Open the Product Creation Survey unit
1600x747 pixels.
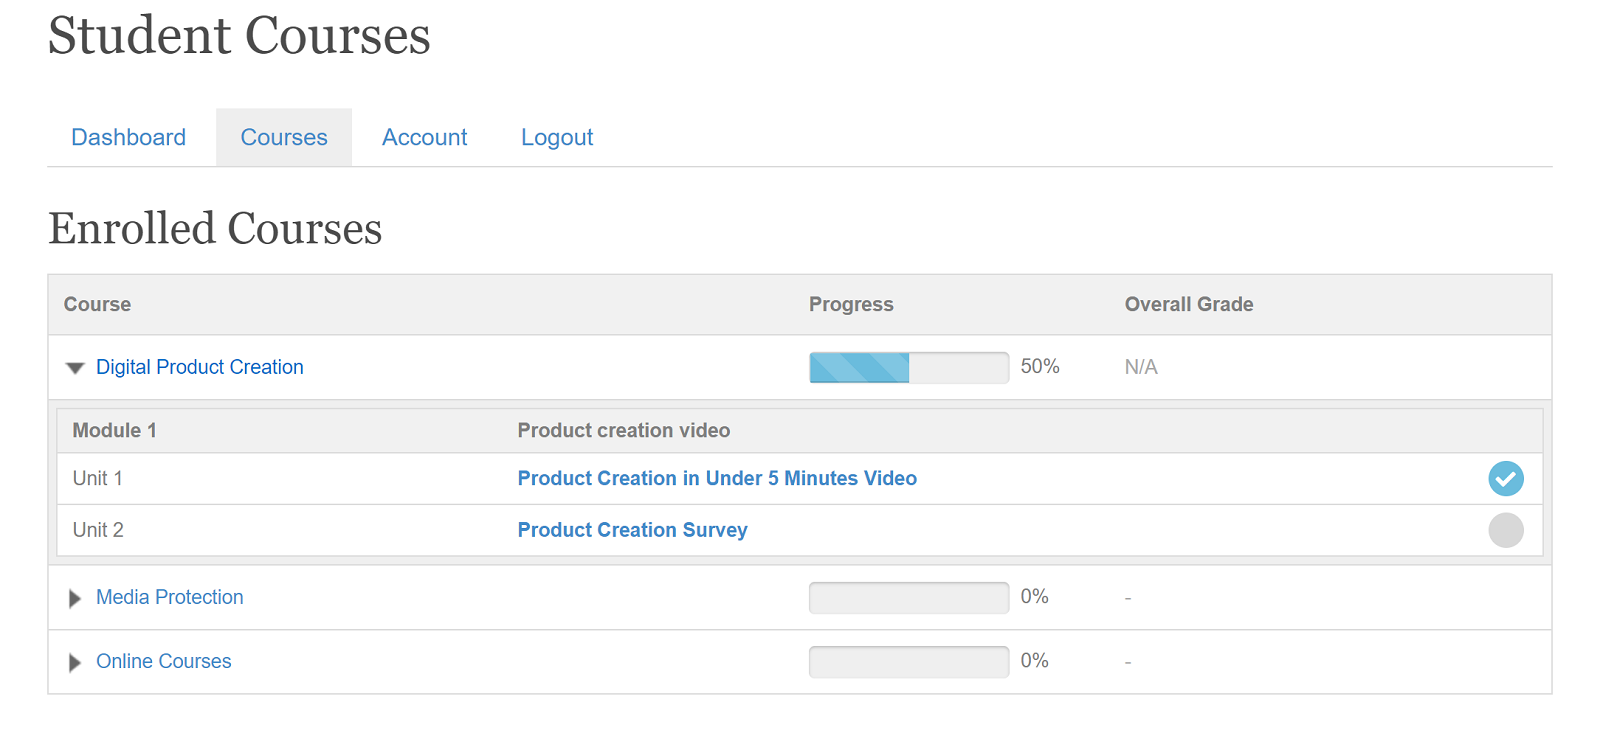click(632, 530)
